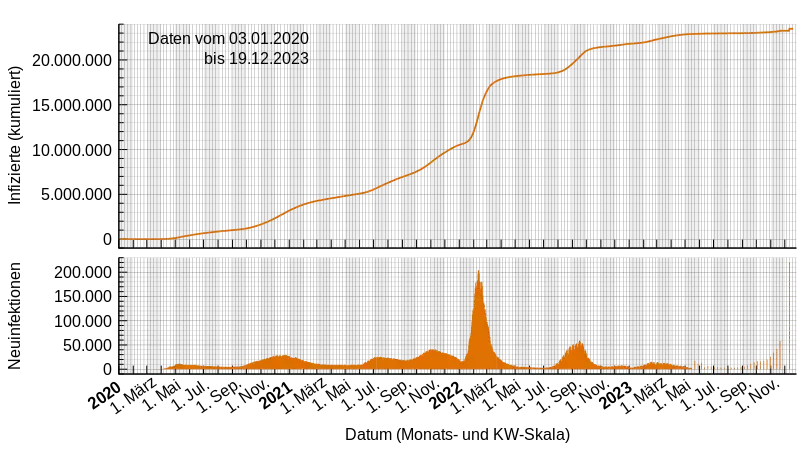Click the "15.000.000" y-axis tick label
This screenshot has height=451, width=801.
72,105
